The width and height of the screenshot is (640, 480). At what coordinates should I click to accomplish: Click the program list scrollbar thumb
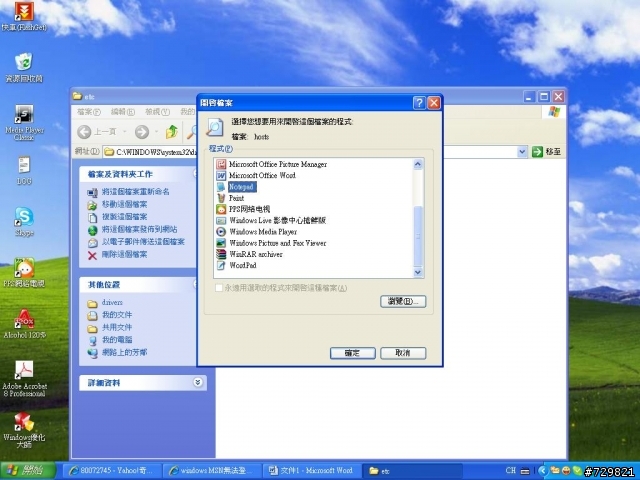click(x=418, y=236)
